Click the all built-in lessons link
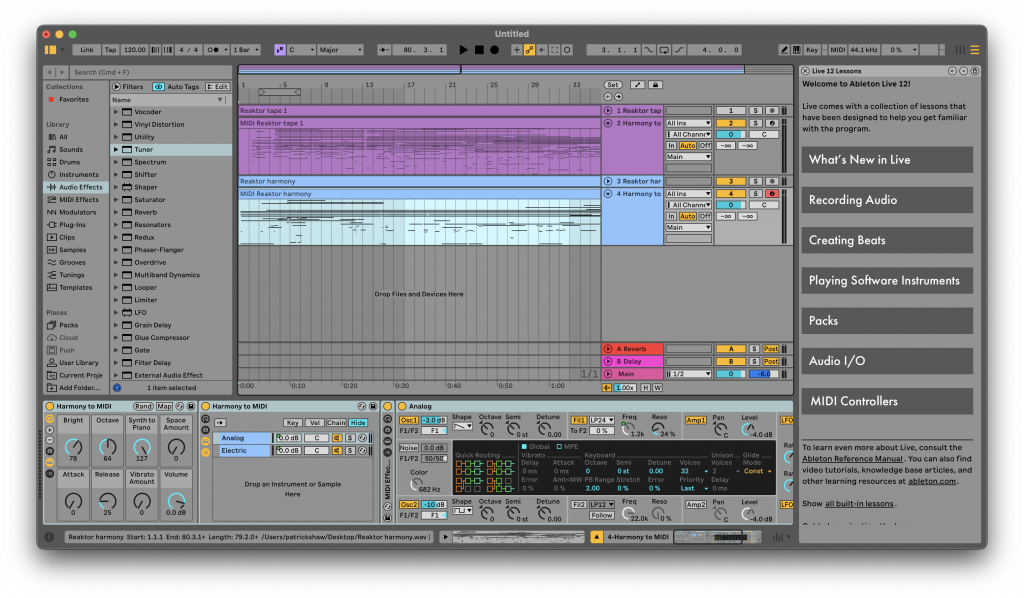 [859, 504]
